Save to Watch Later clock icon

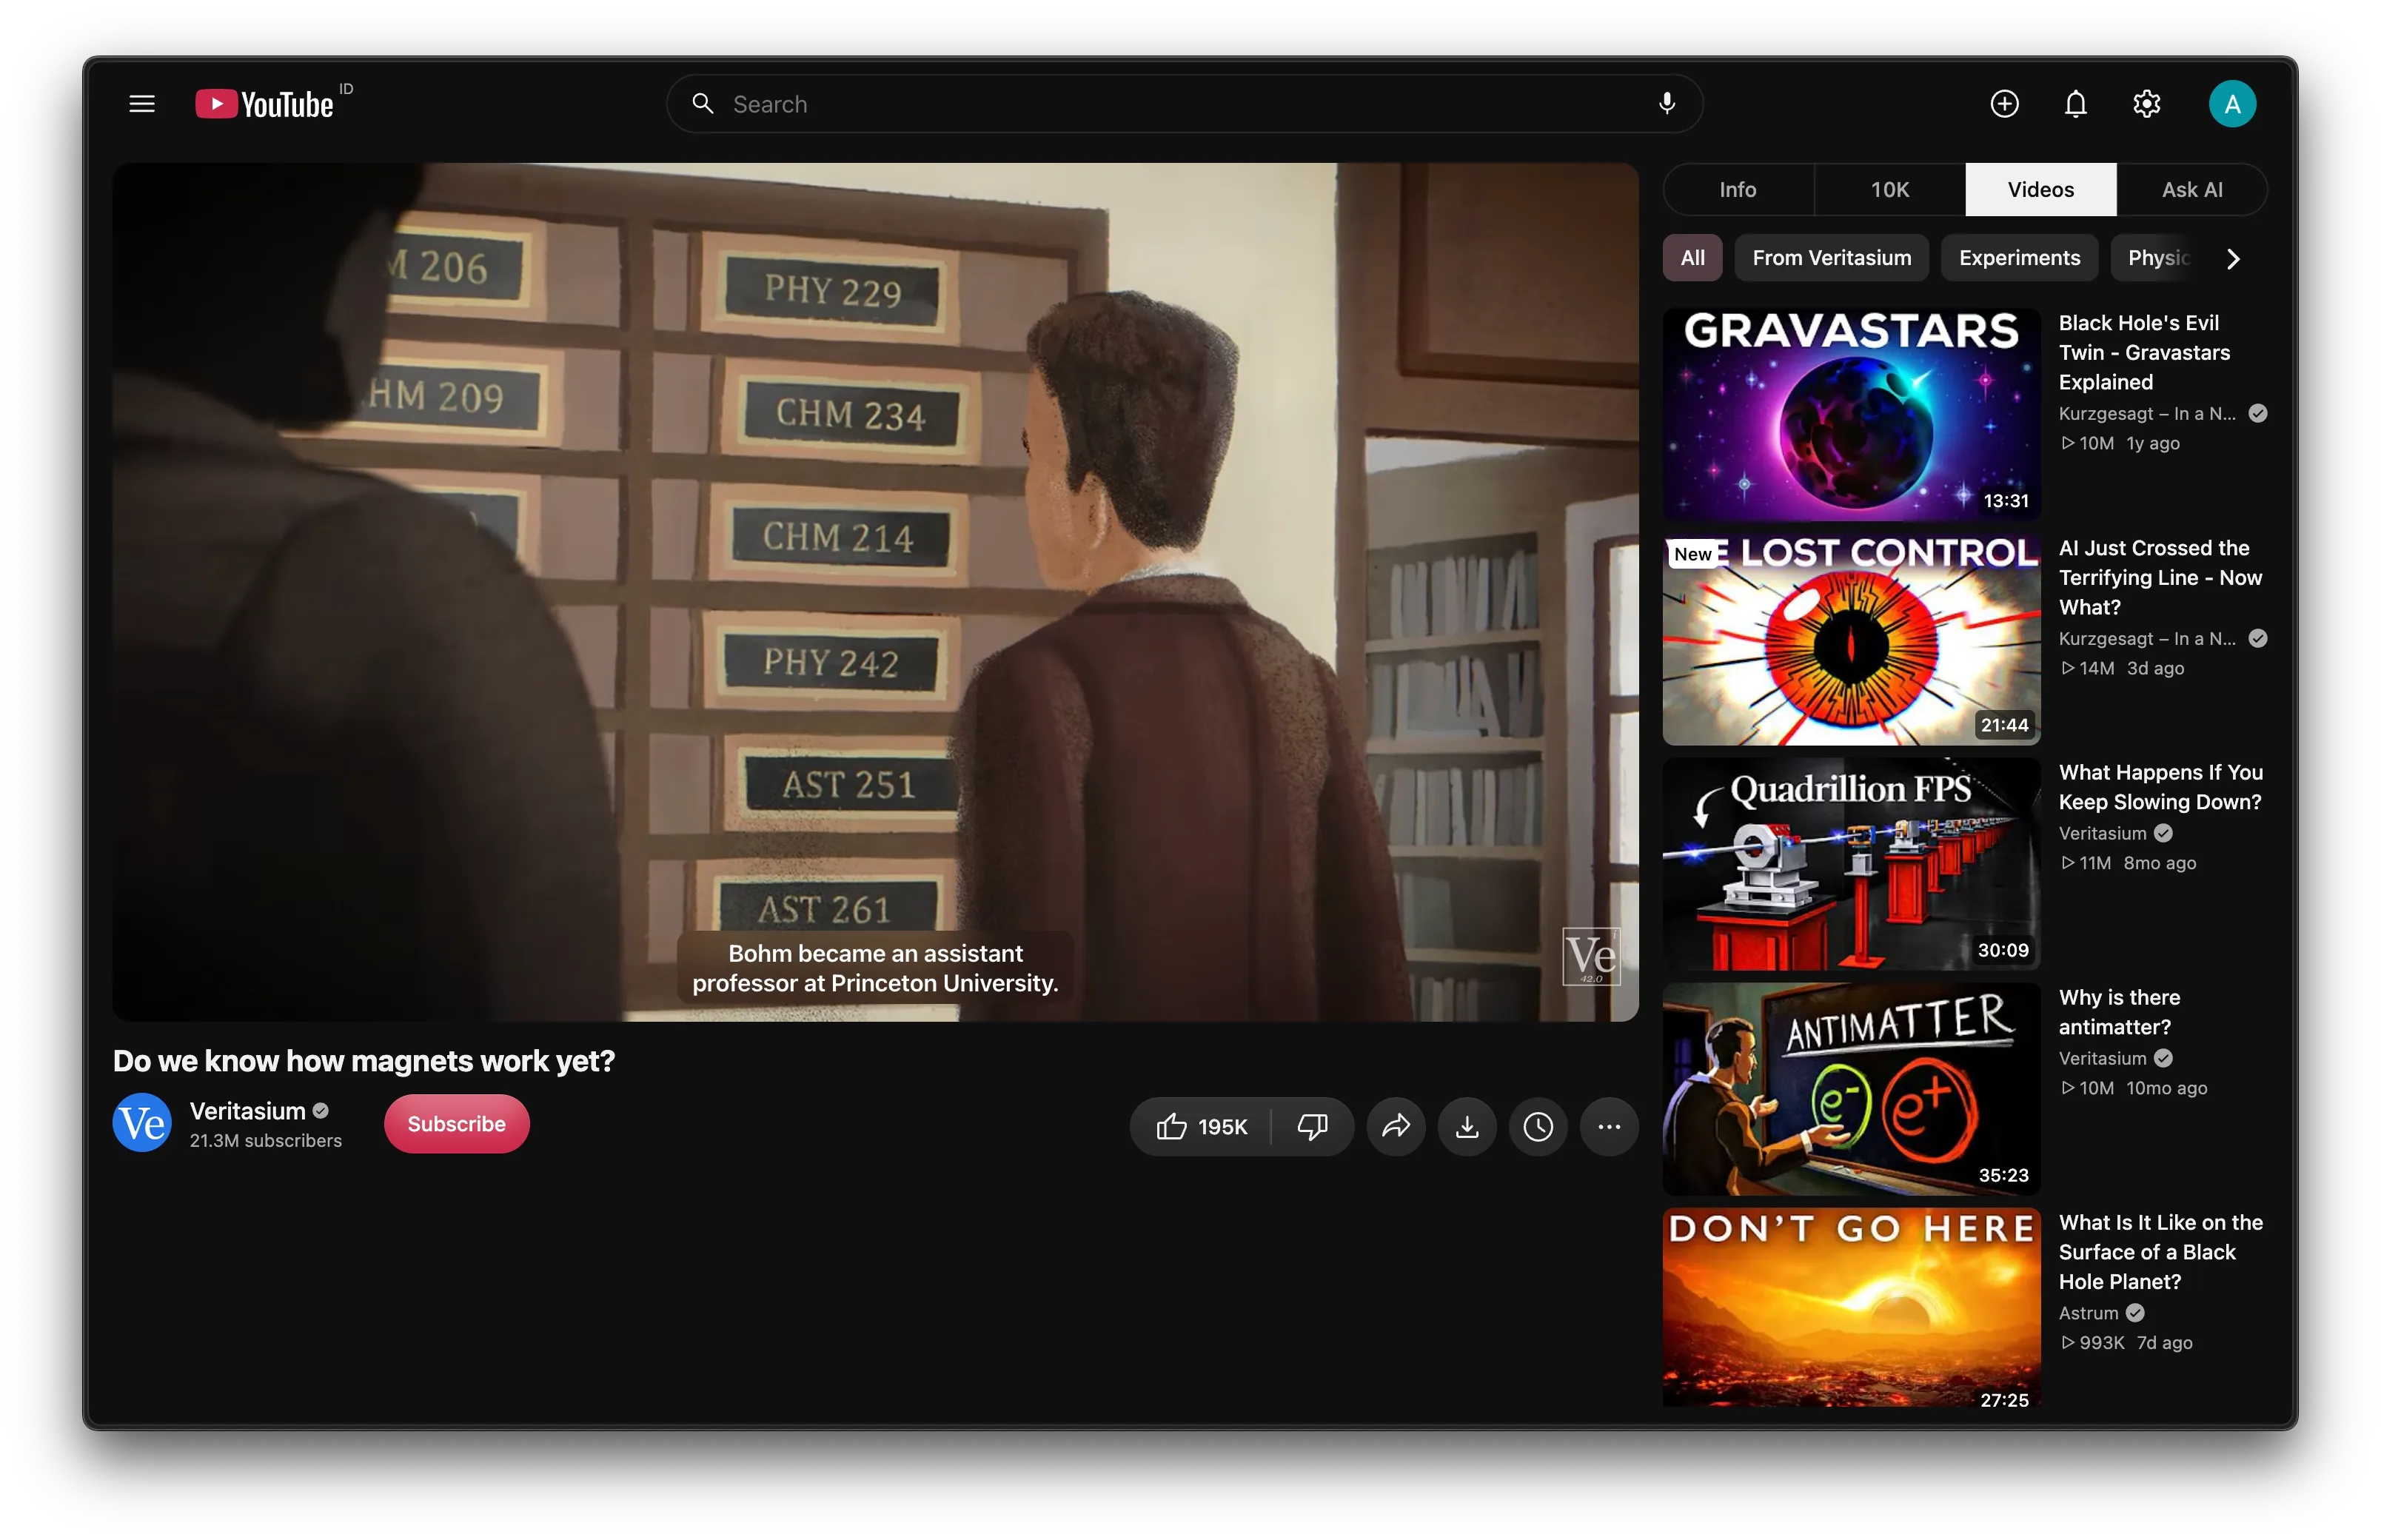(x=1537, y=1127)
